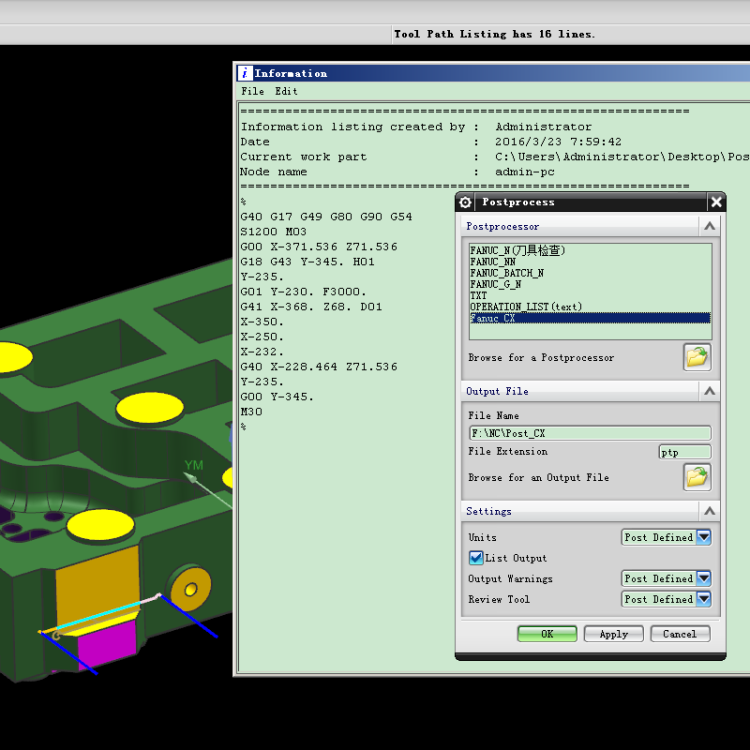
Task: Toggle the List Output checkbox
Action: tap(476, 558)
